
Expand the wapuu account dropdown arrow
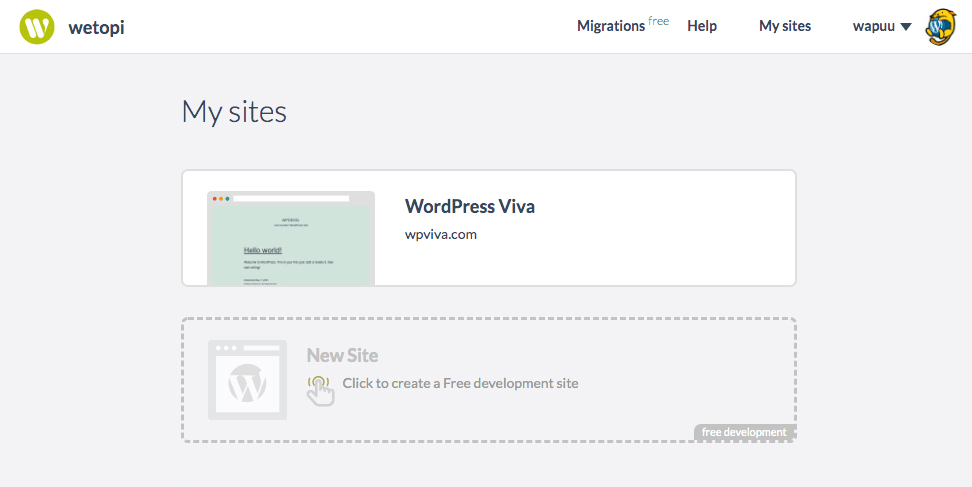coord(906,27)
